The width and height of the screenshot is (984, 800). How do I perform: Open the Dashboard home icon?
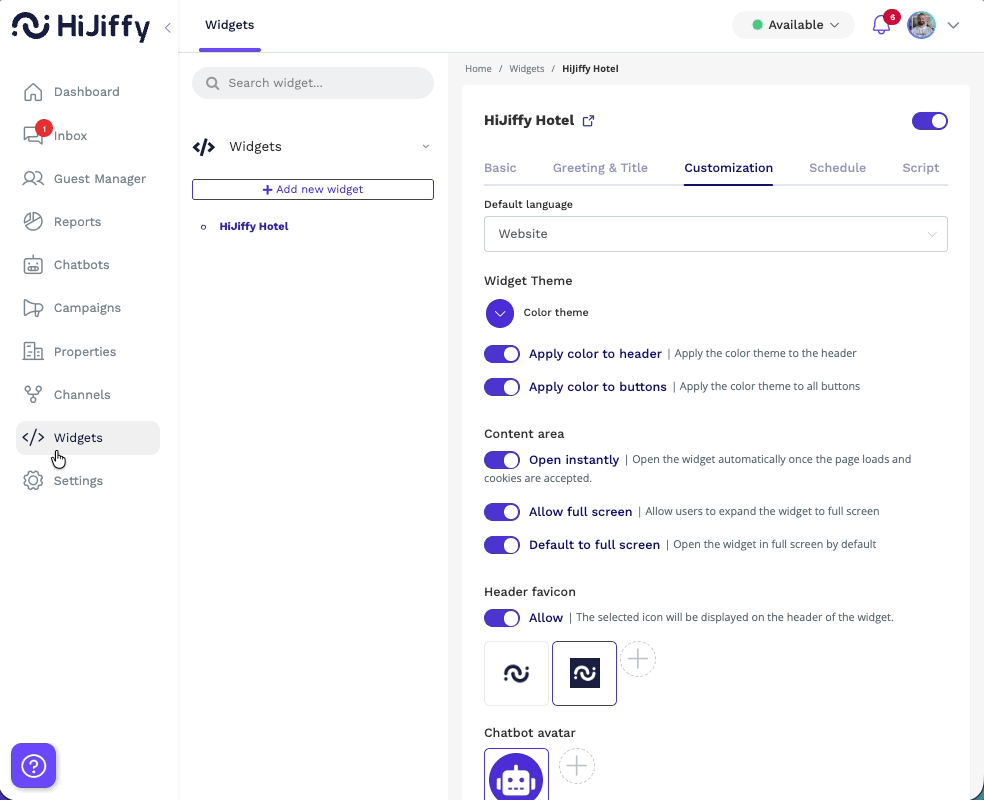tap(34, 92)
